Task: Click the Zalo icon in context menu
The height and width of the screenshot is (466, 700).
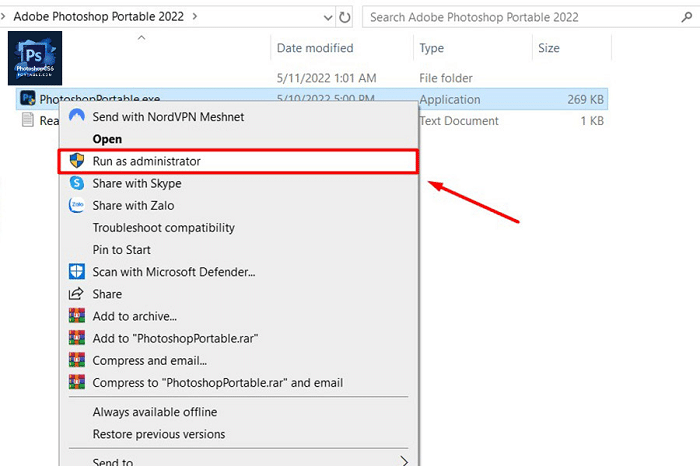Action: click(x=77, y=206)
